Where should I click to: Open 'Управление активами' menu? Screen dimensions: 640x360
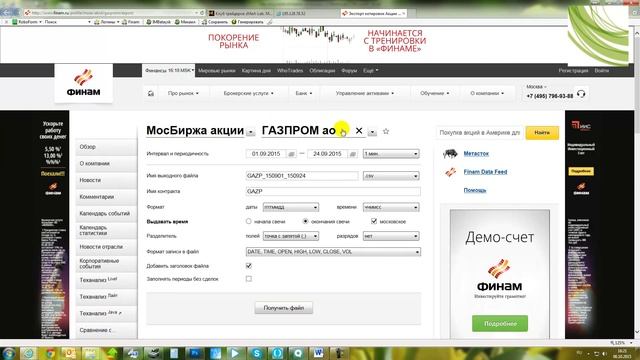[365, 93]
